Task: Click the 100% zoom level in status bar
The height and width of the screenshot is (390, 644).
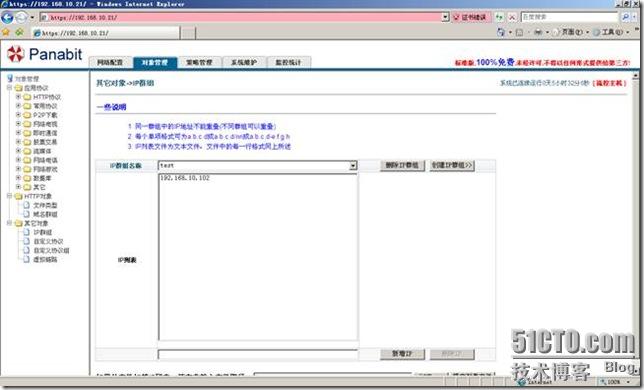Action: 613,382
